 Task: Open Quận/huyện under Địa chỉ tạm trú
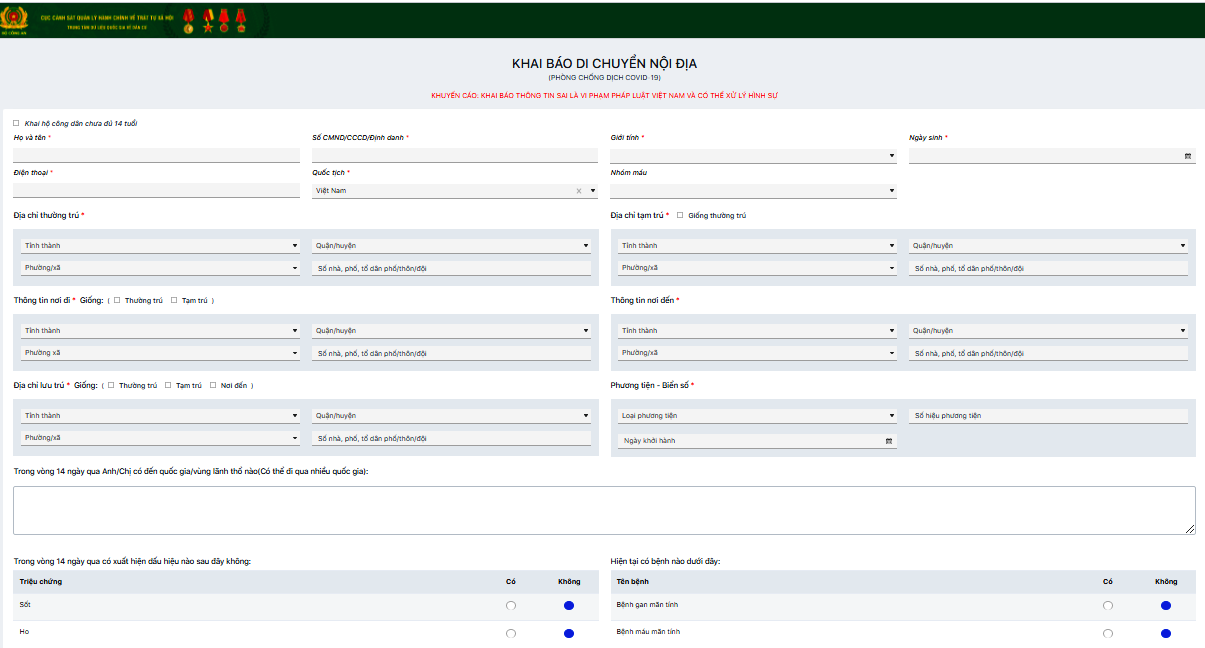[x=1048, y=246]
